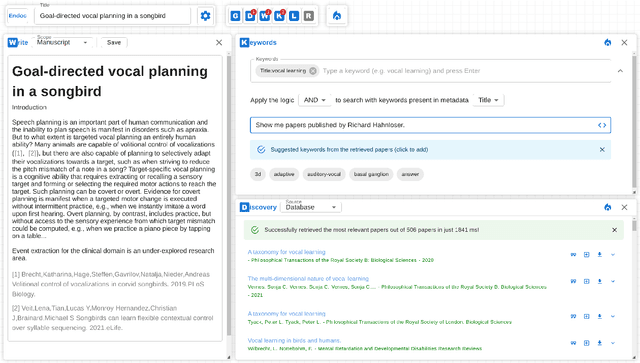Download the Tyack 'A taxonomy for vocal learning' paper

600,316
